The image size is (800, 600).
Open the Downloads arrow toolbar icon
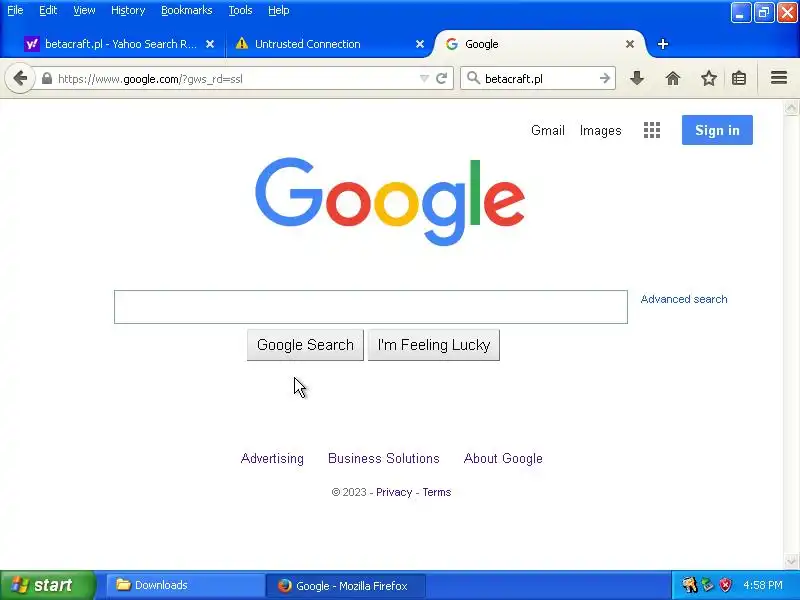click(637, 78)
